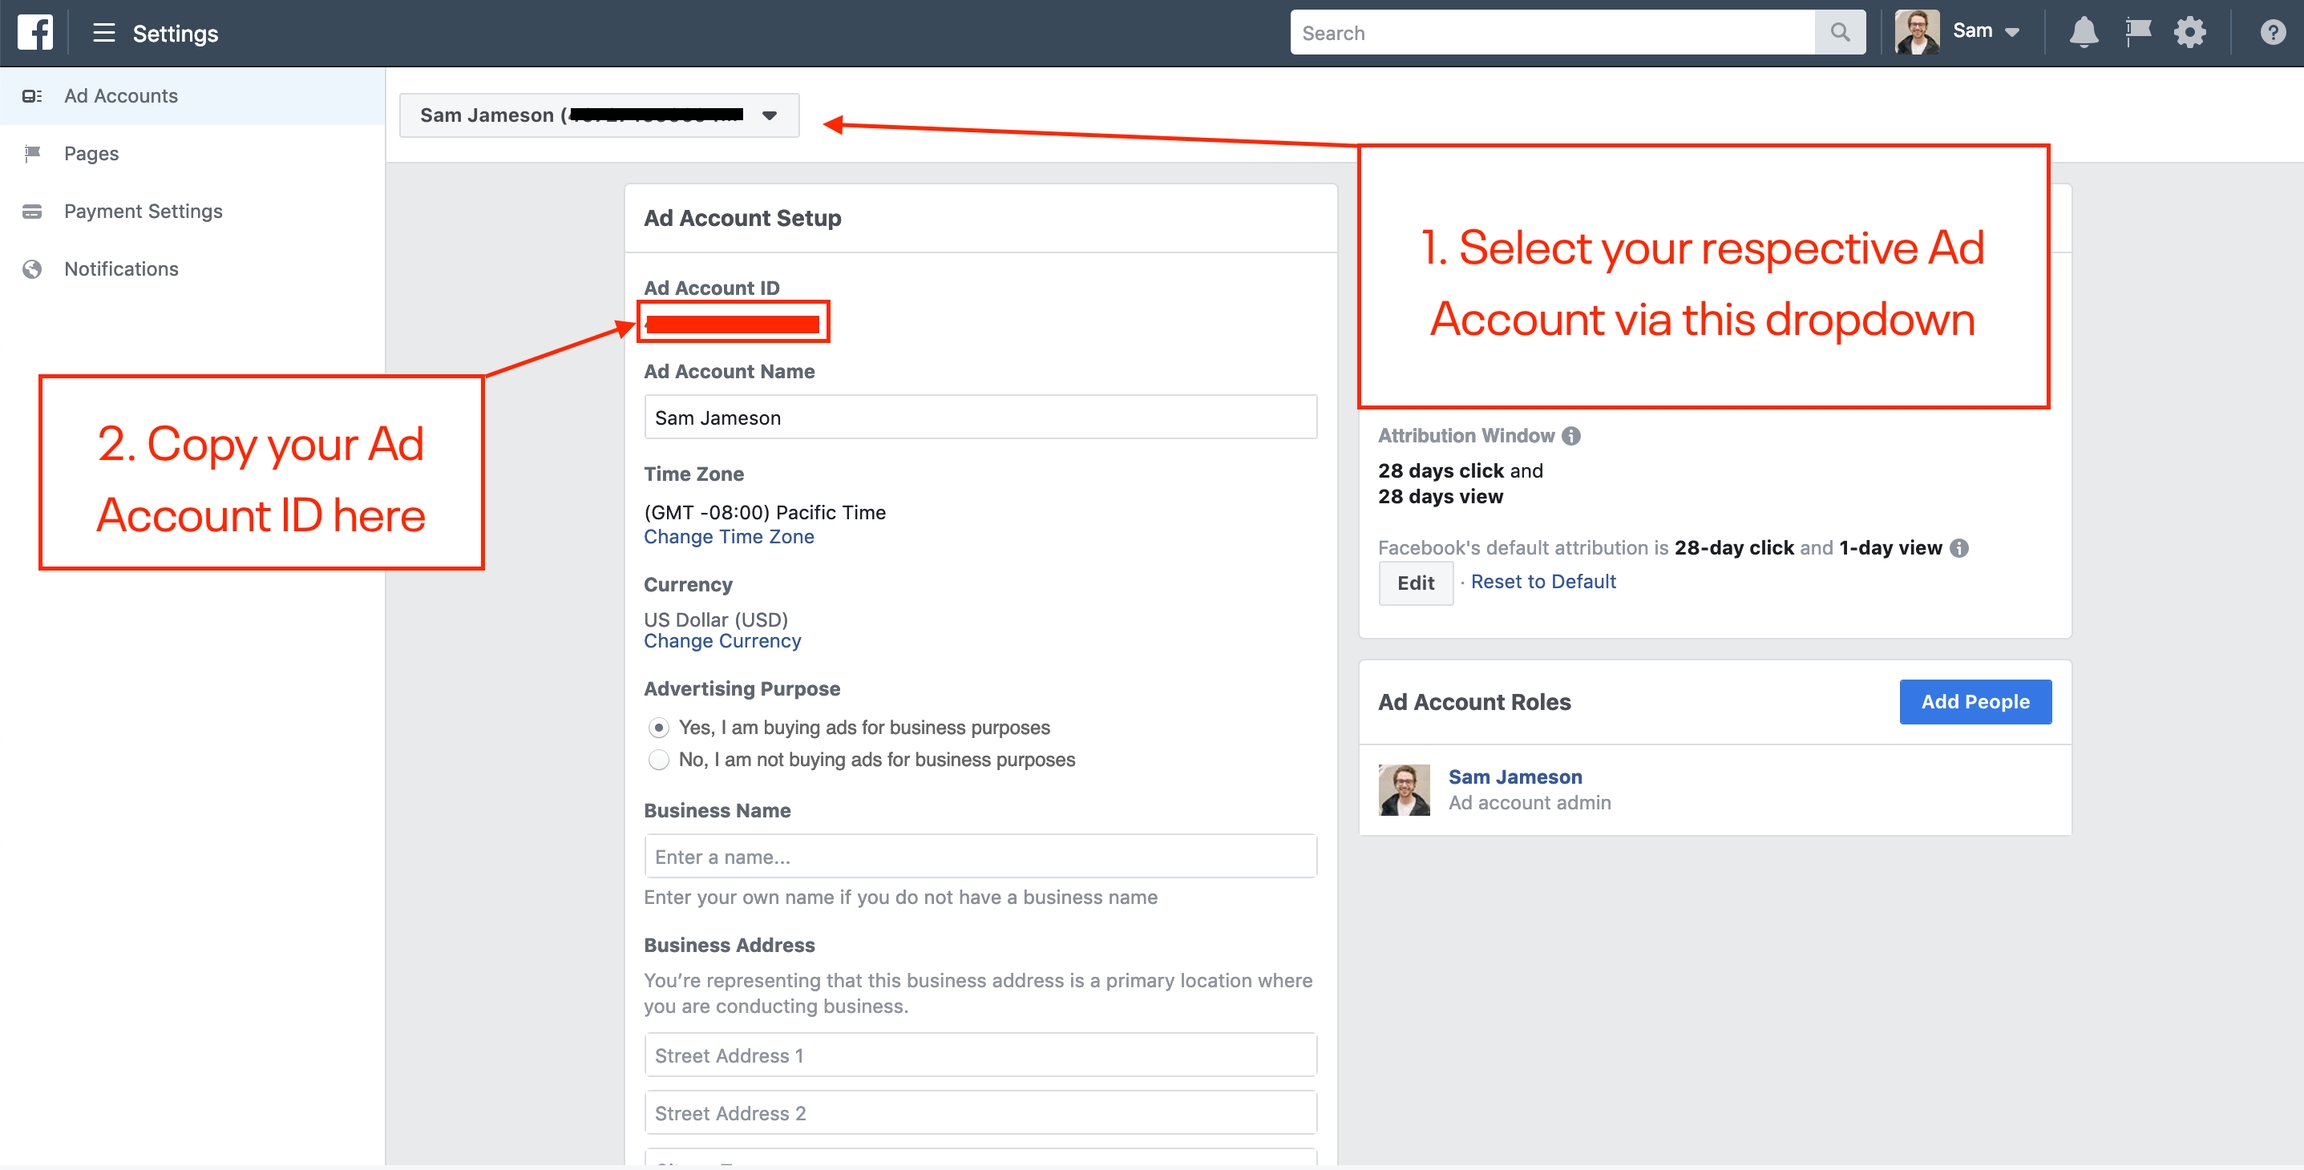
Task: Click the flag pages icon in top bar
Action: [x=2138, y=32]
